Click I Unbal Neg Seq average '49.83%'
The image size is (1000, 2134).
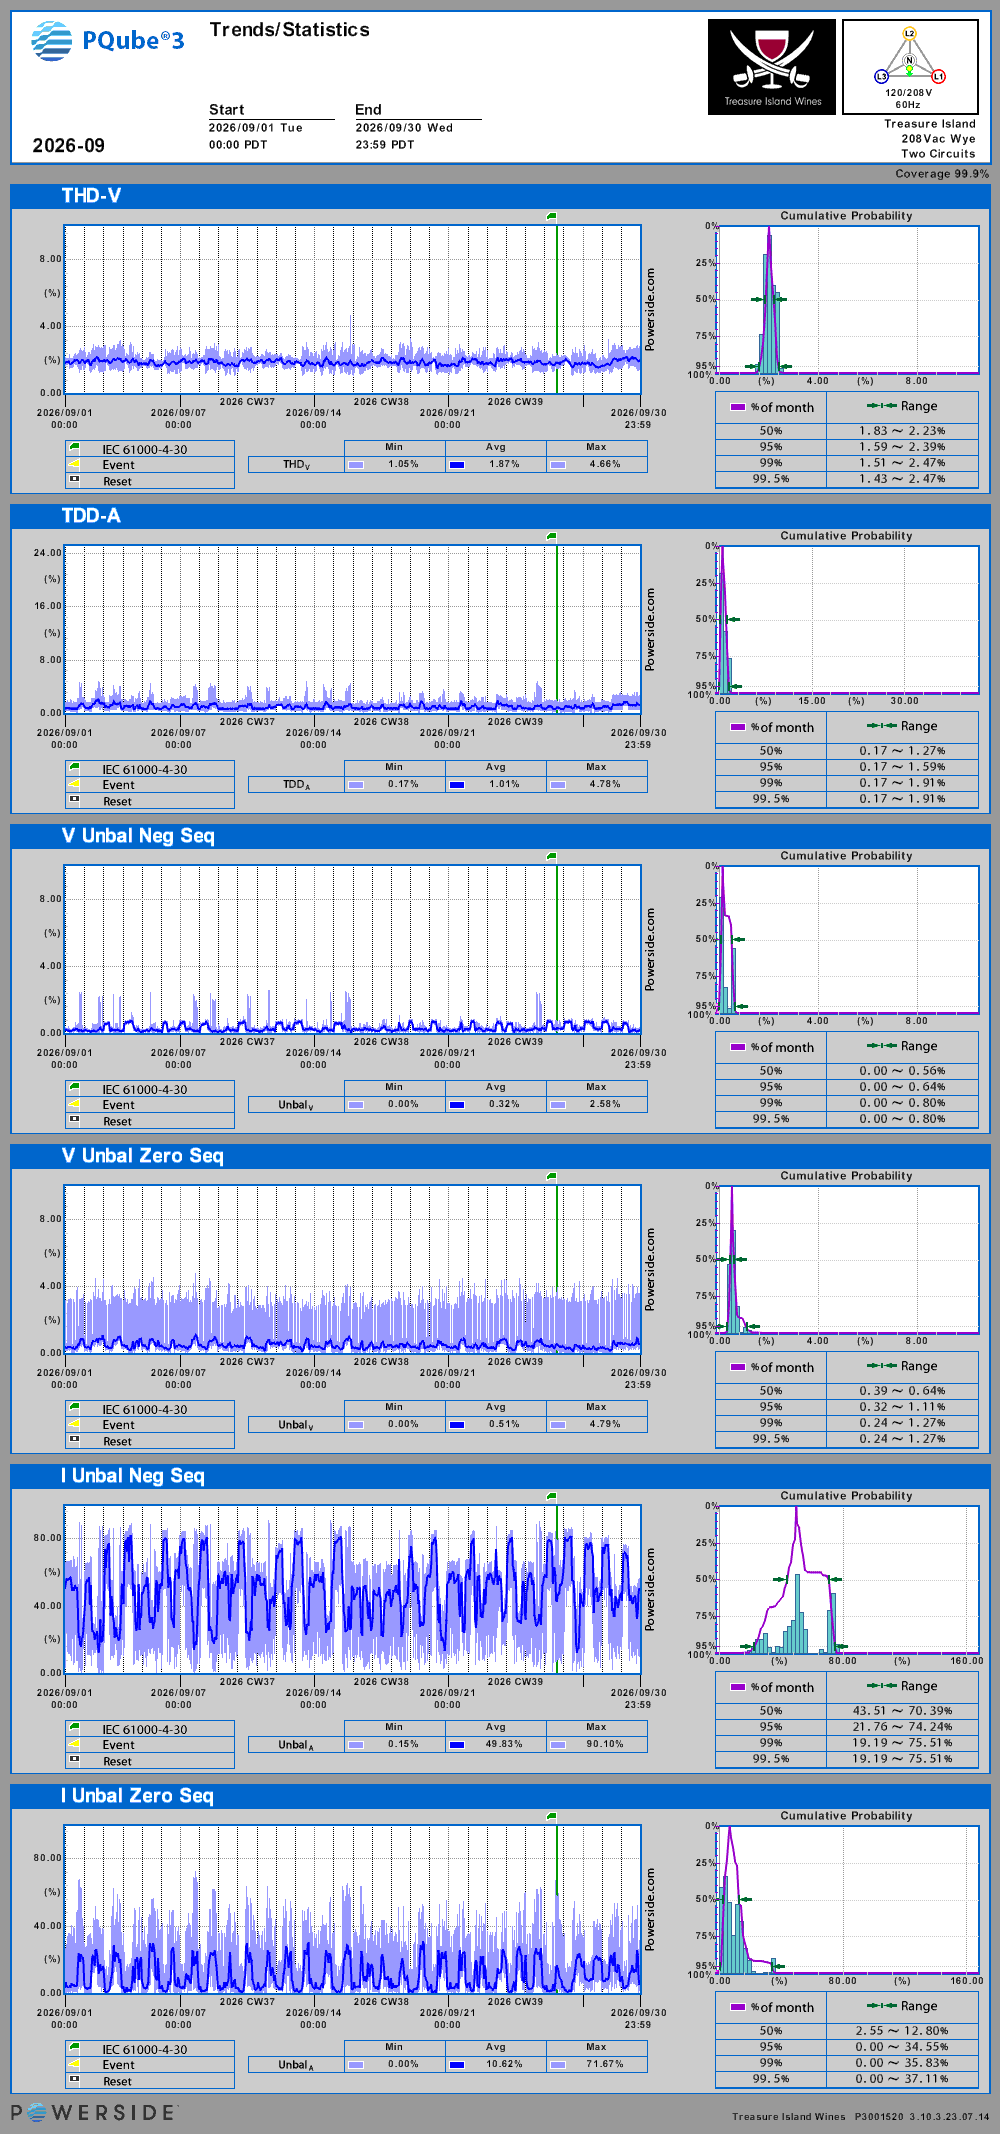pyautogui.click(x=504, y=1744)
